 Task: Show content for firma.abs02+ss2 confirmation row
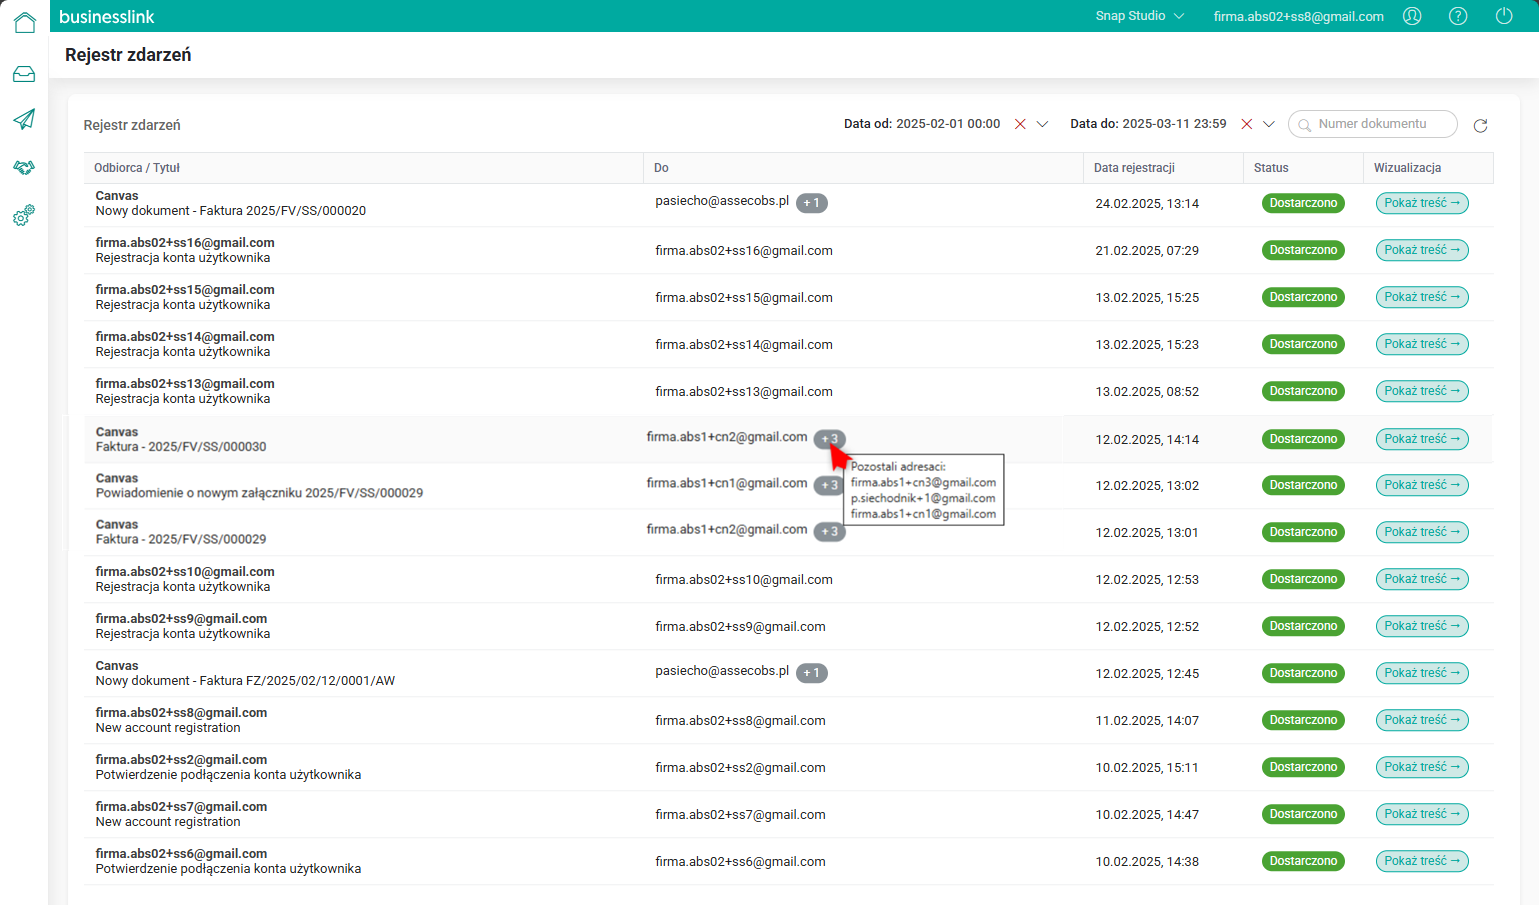tap(1422, 767)
